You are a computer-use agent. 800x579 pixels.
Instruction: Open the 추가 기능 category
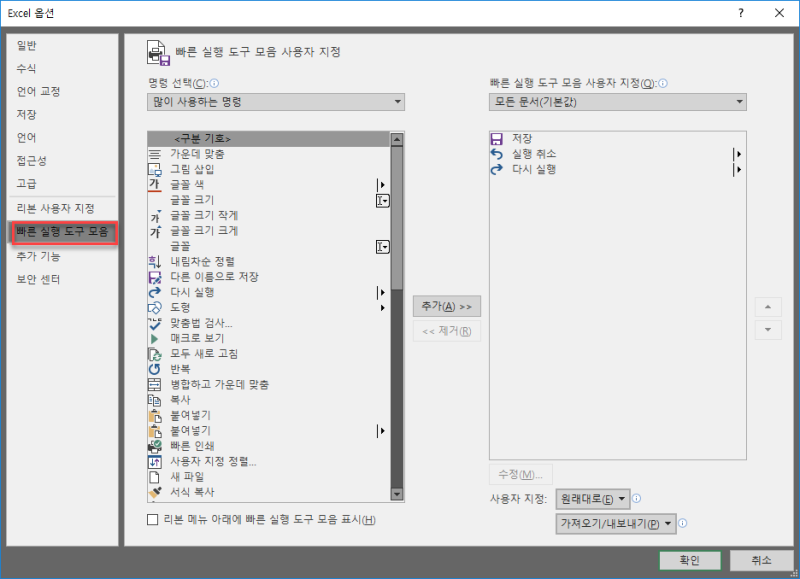tap(39, 256)
